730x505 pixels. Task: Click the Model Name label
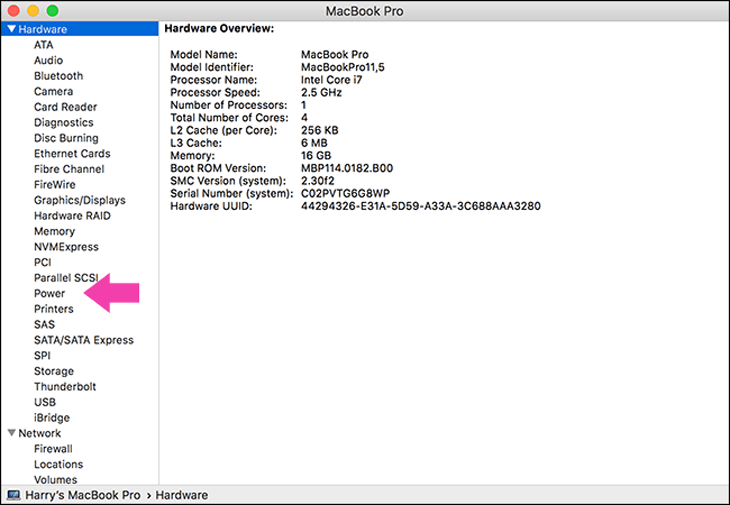(x=204, y=54)
